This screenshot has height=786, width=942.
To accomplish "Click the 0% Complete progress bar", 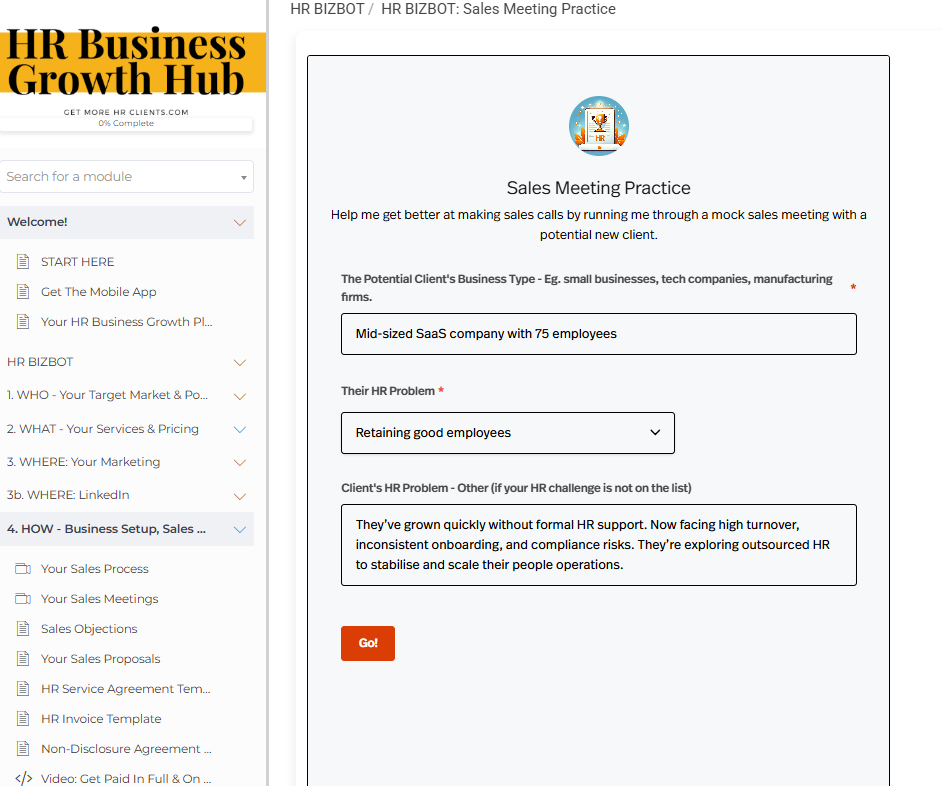I will point(126,123).
